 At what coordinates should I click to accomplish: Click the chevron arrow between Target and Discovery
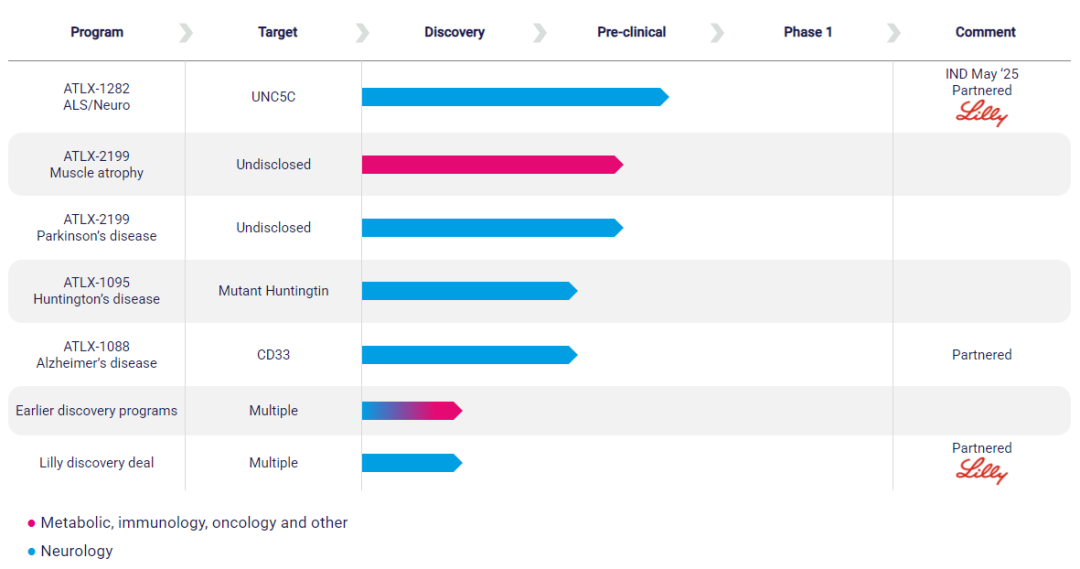click(x=362, y=33)
